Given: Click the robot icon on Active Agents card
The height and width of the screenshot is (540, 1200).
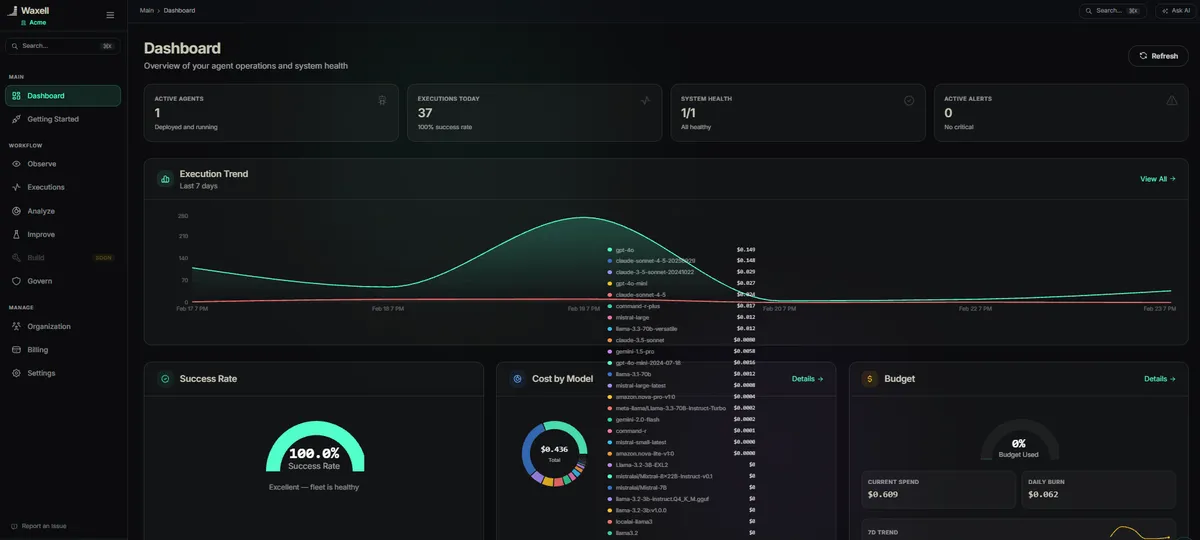Looking at the screenshot, I should click(382, 100).
